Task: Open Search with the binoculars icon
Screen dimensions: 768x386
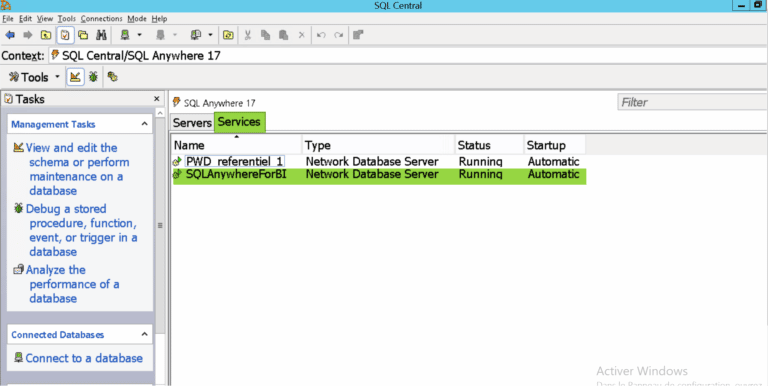Action: point(101,35)
